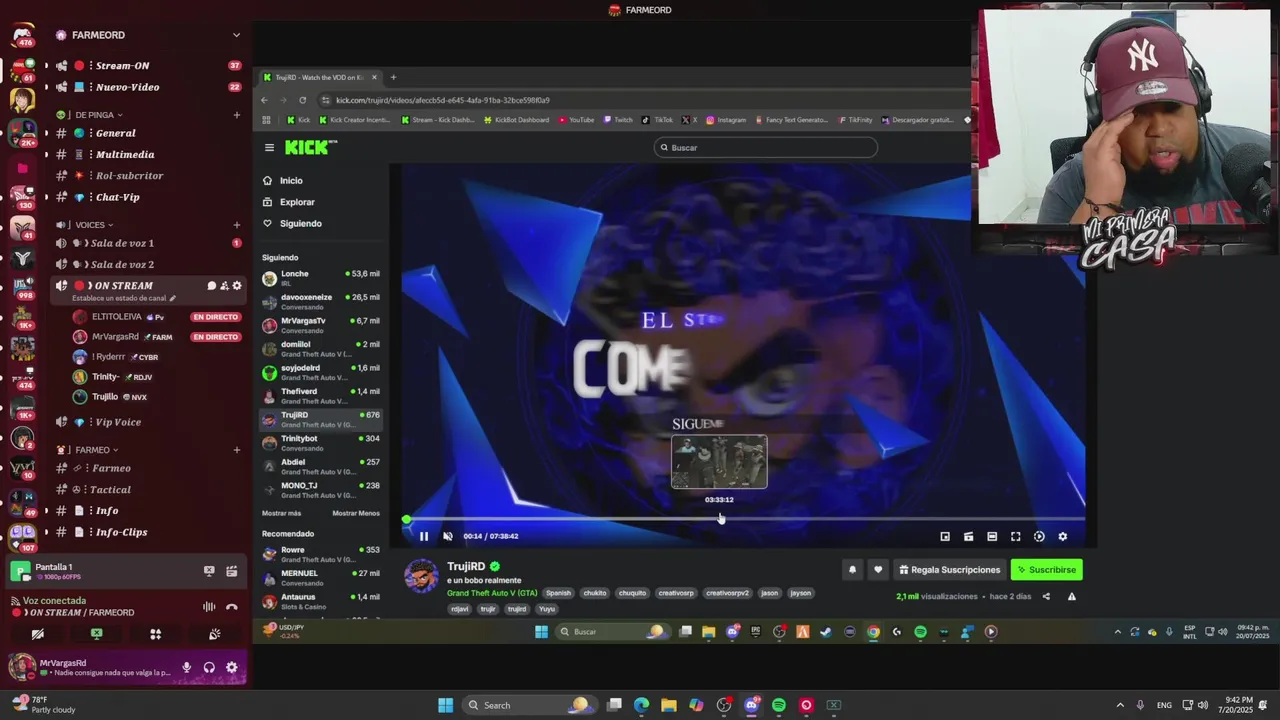Collapse the FARMEO category
The height and width of the screenshot is (720, 1280).
click(88, 450)
